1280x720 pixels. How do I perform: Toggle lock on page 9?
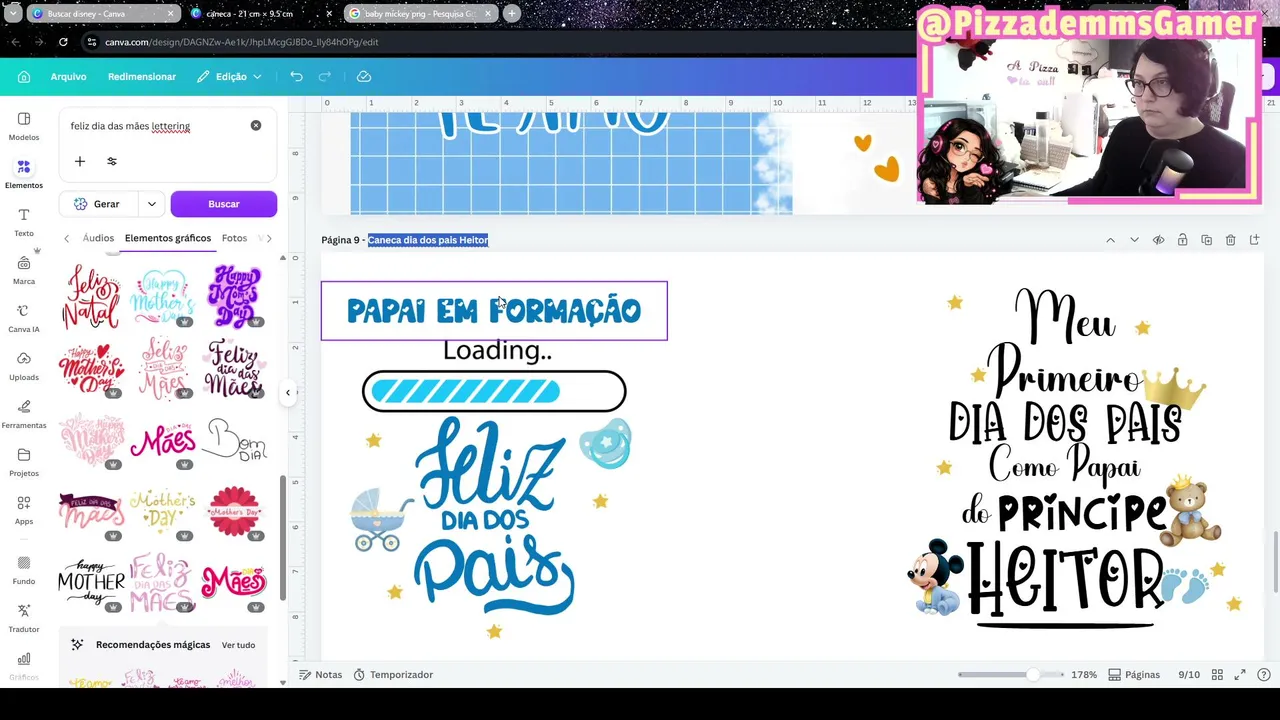(x=1182, y=240)
